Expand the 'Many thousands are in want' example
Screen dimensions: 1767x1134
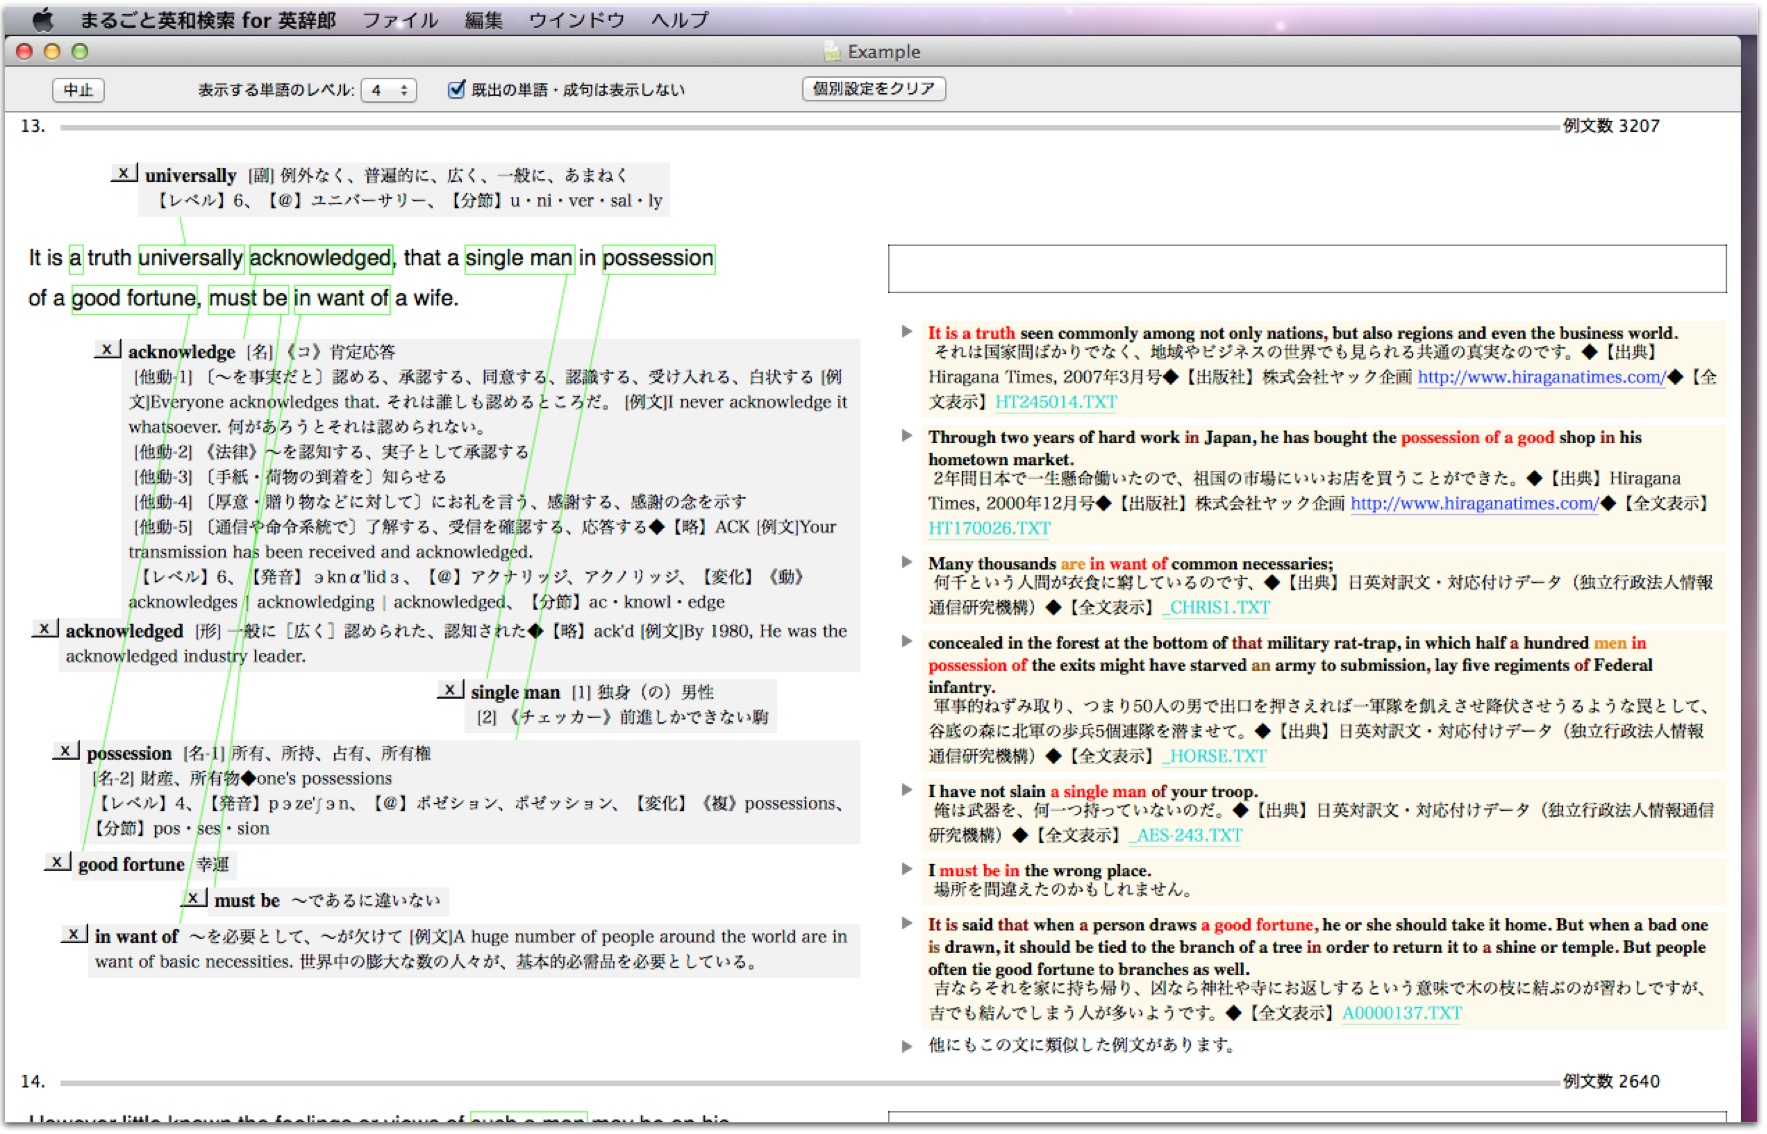click(907, 562)
